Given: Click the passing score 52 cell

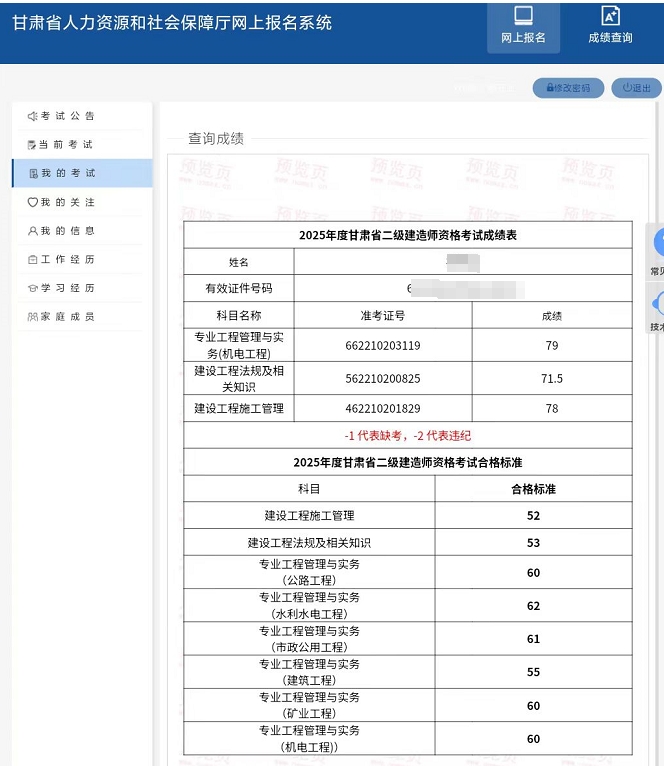Looking at the screenshot, I should click(534, 515).
